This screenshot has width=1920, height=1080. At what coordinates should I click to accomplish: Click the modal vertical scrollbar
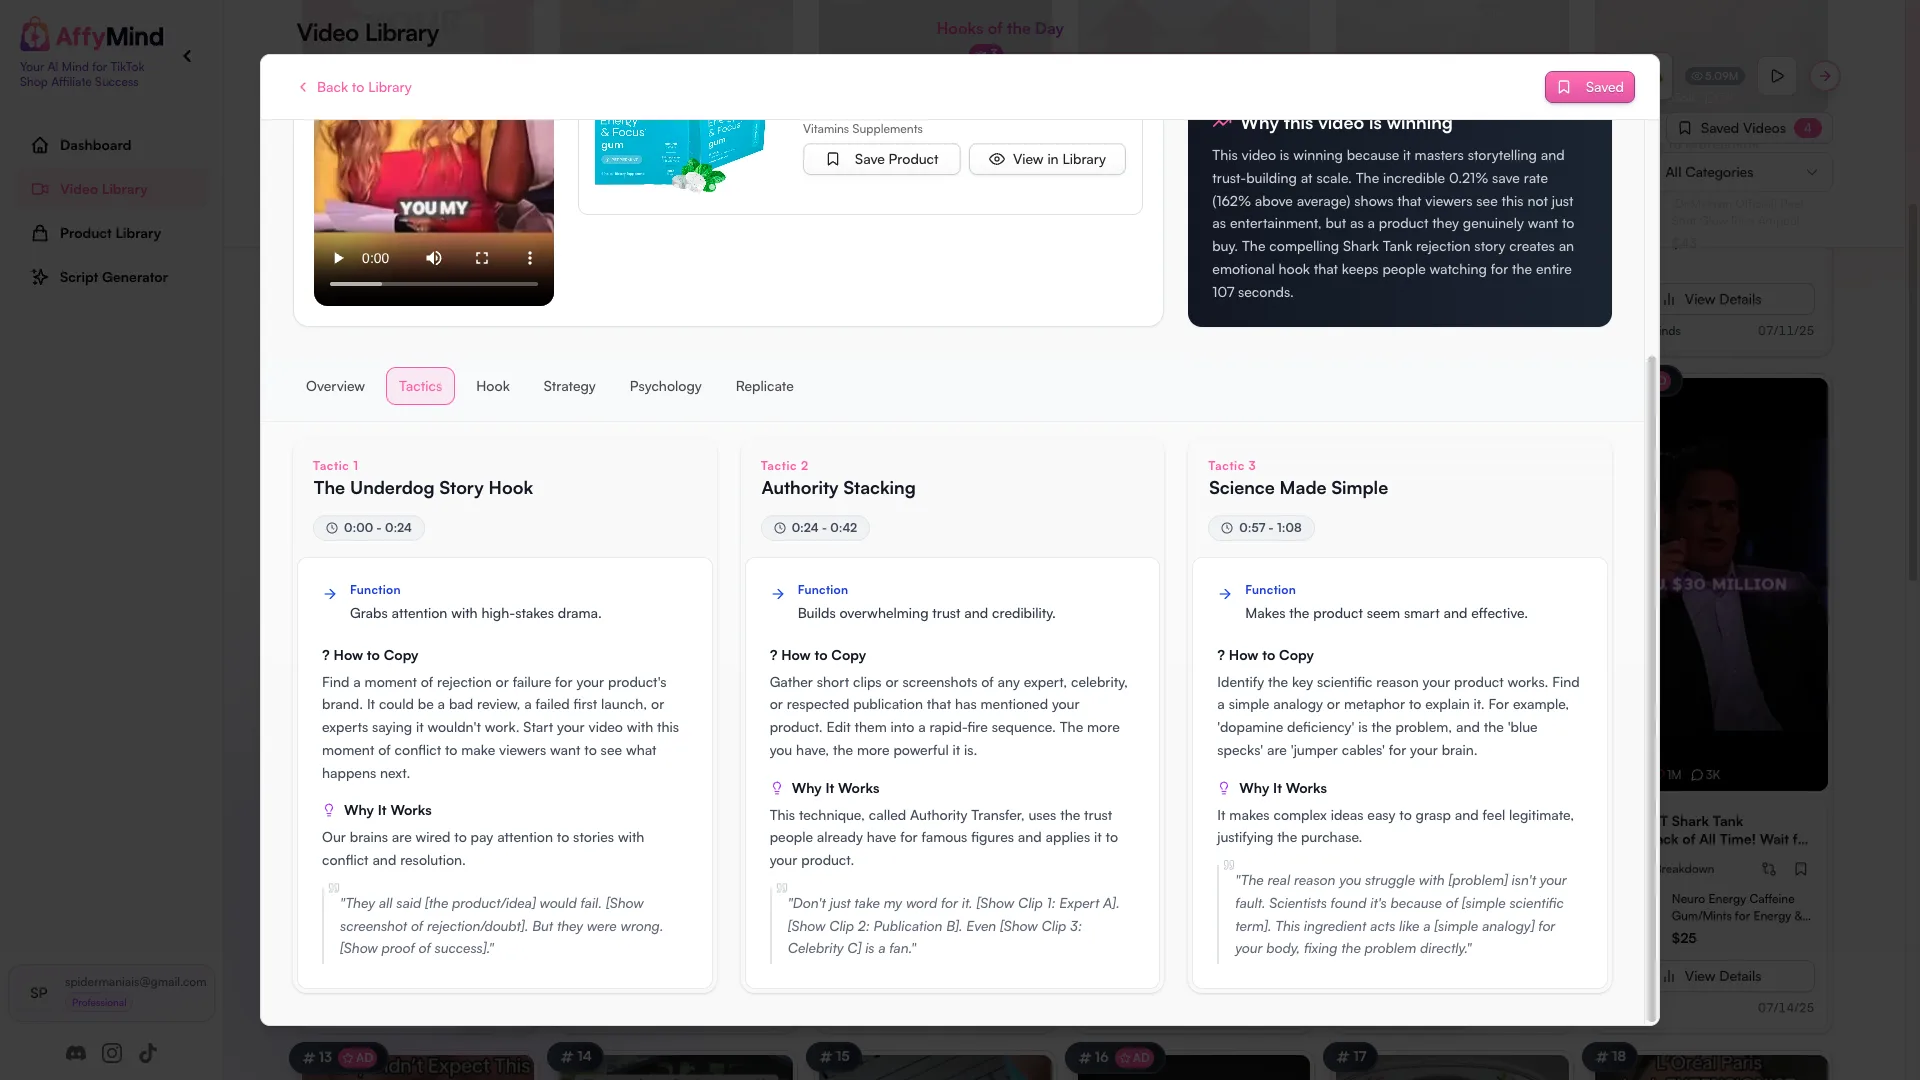[1652, 688]
